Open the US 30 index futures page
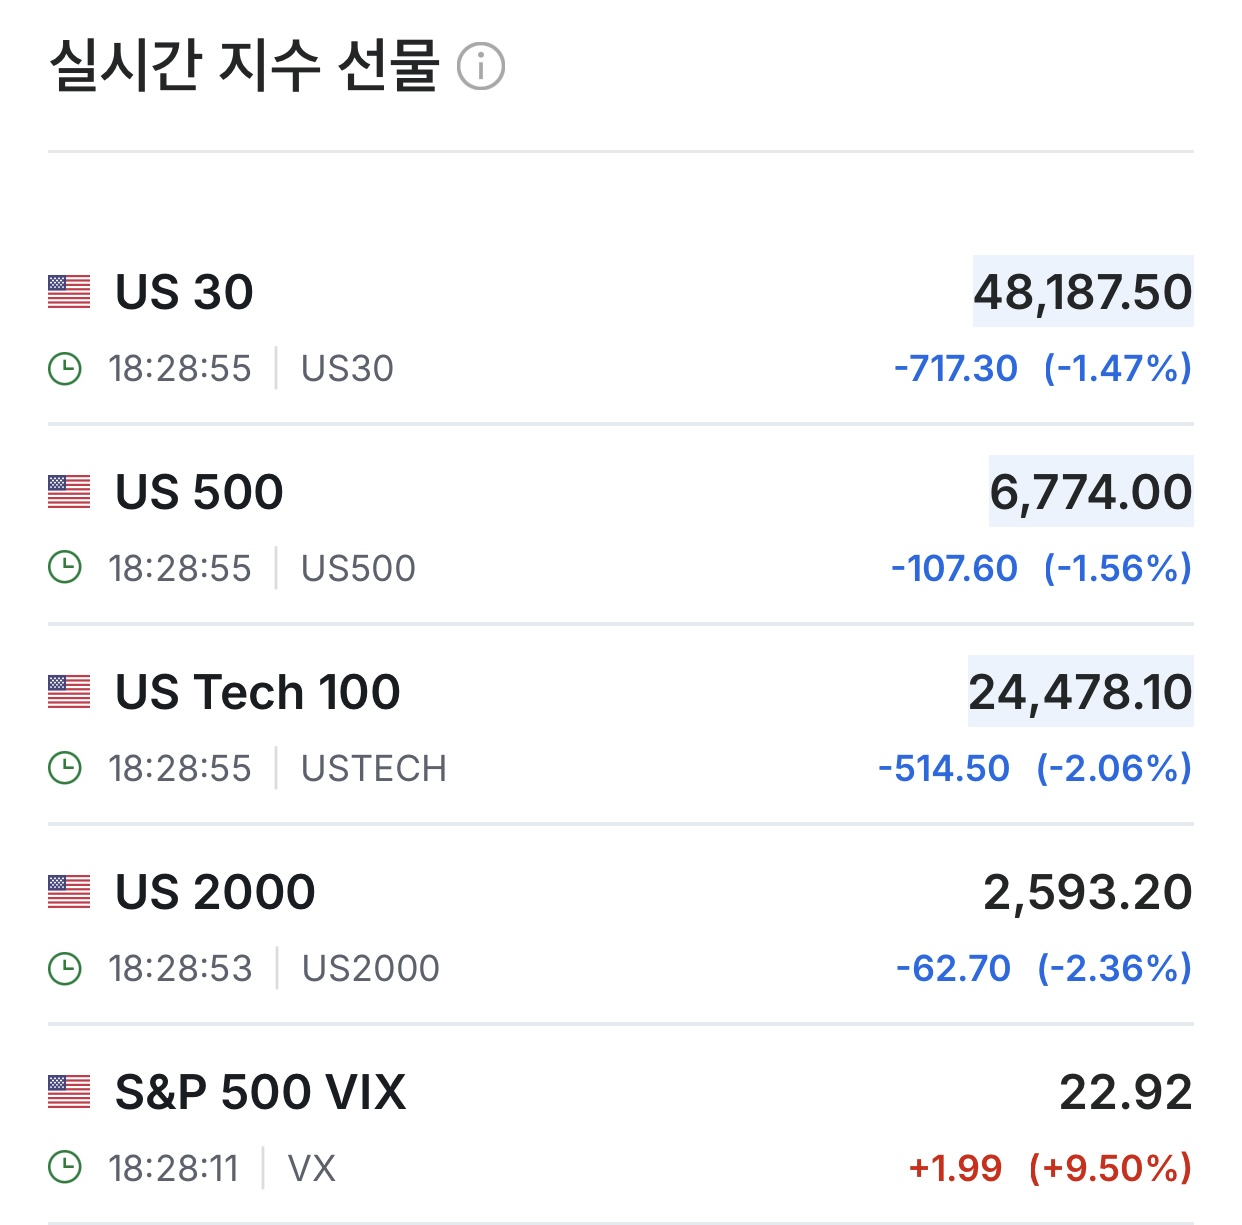The image size is (1242, 1225). (x=184, y=292)
